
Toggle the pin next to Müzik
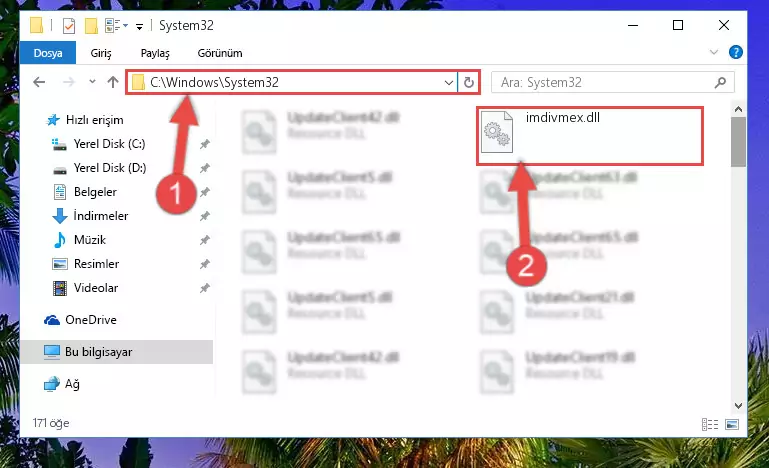coord(205,240)
